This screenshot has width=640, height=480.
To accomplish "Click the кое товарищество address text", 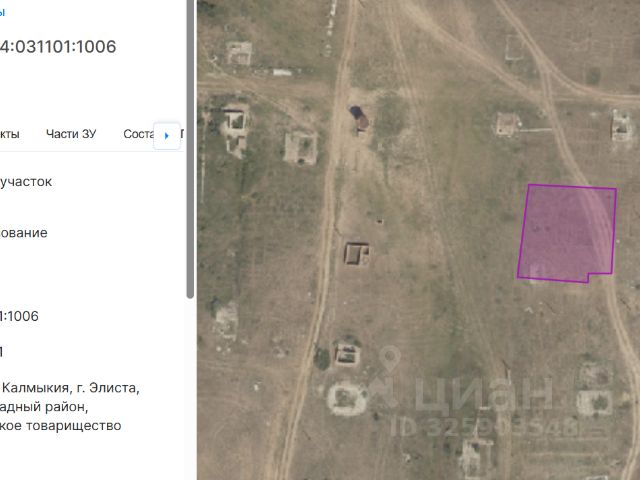I will point(60,426).
